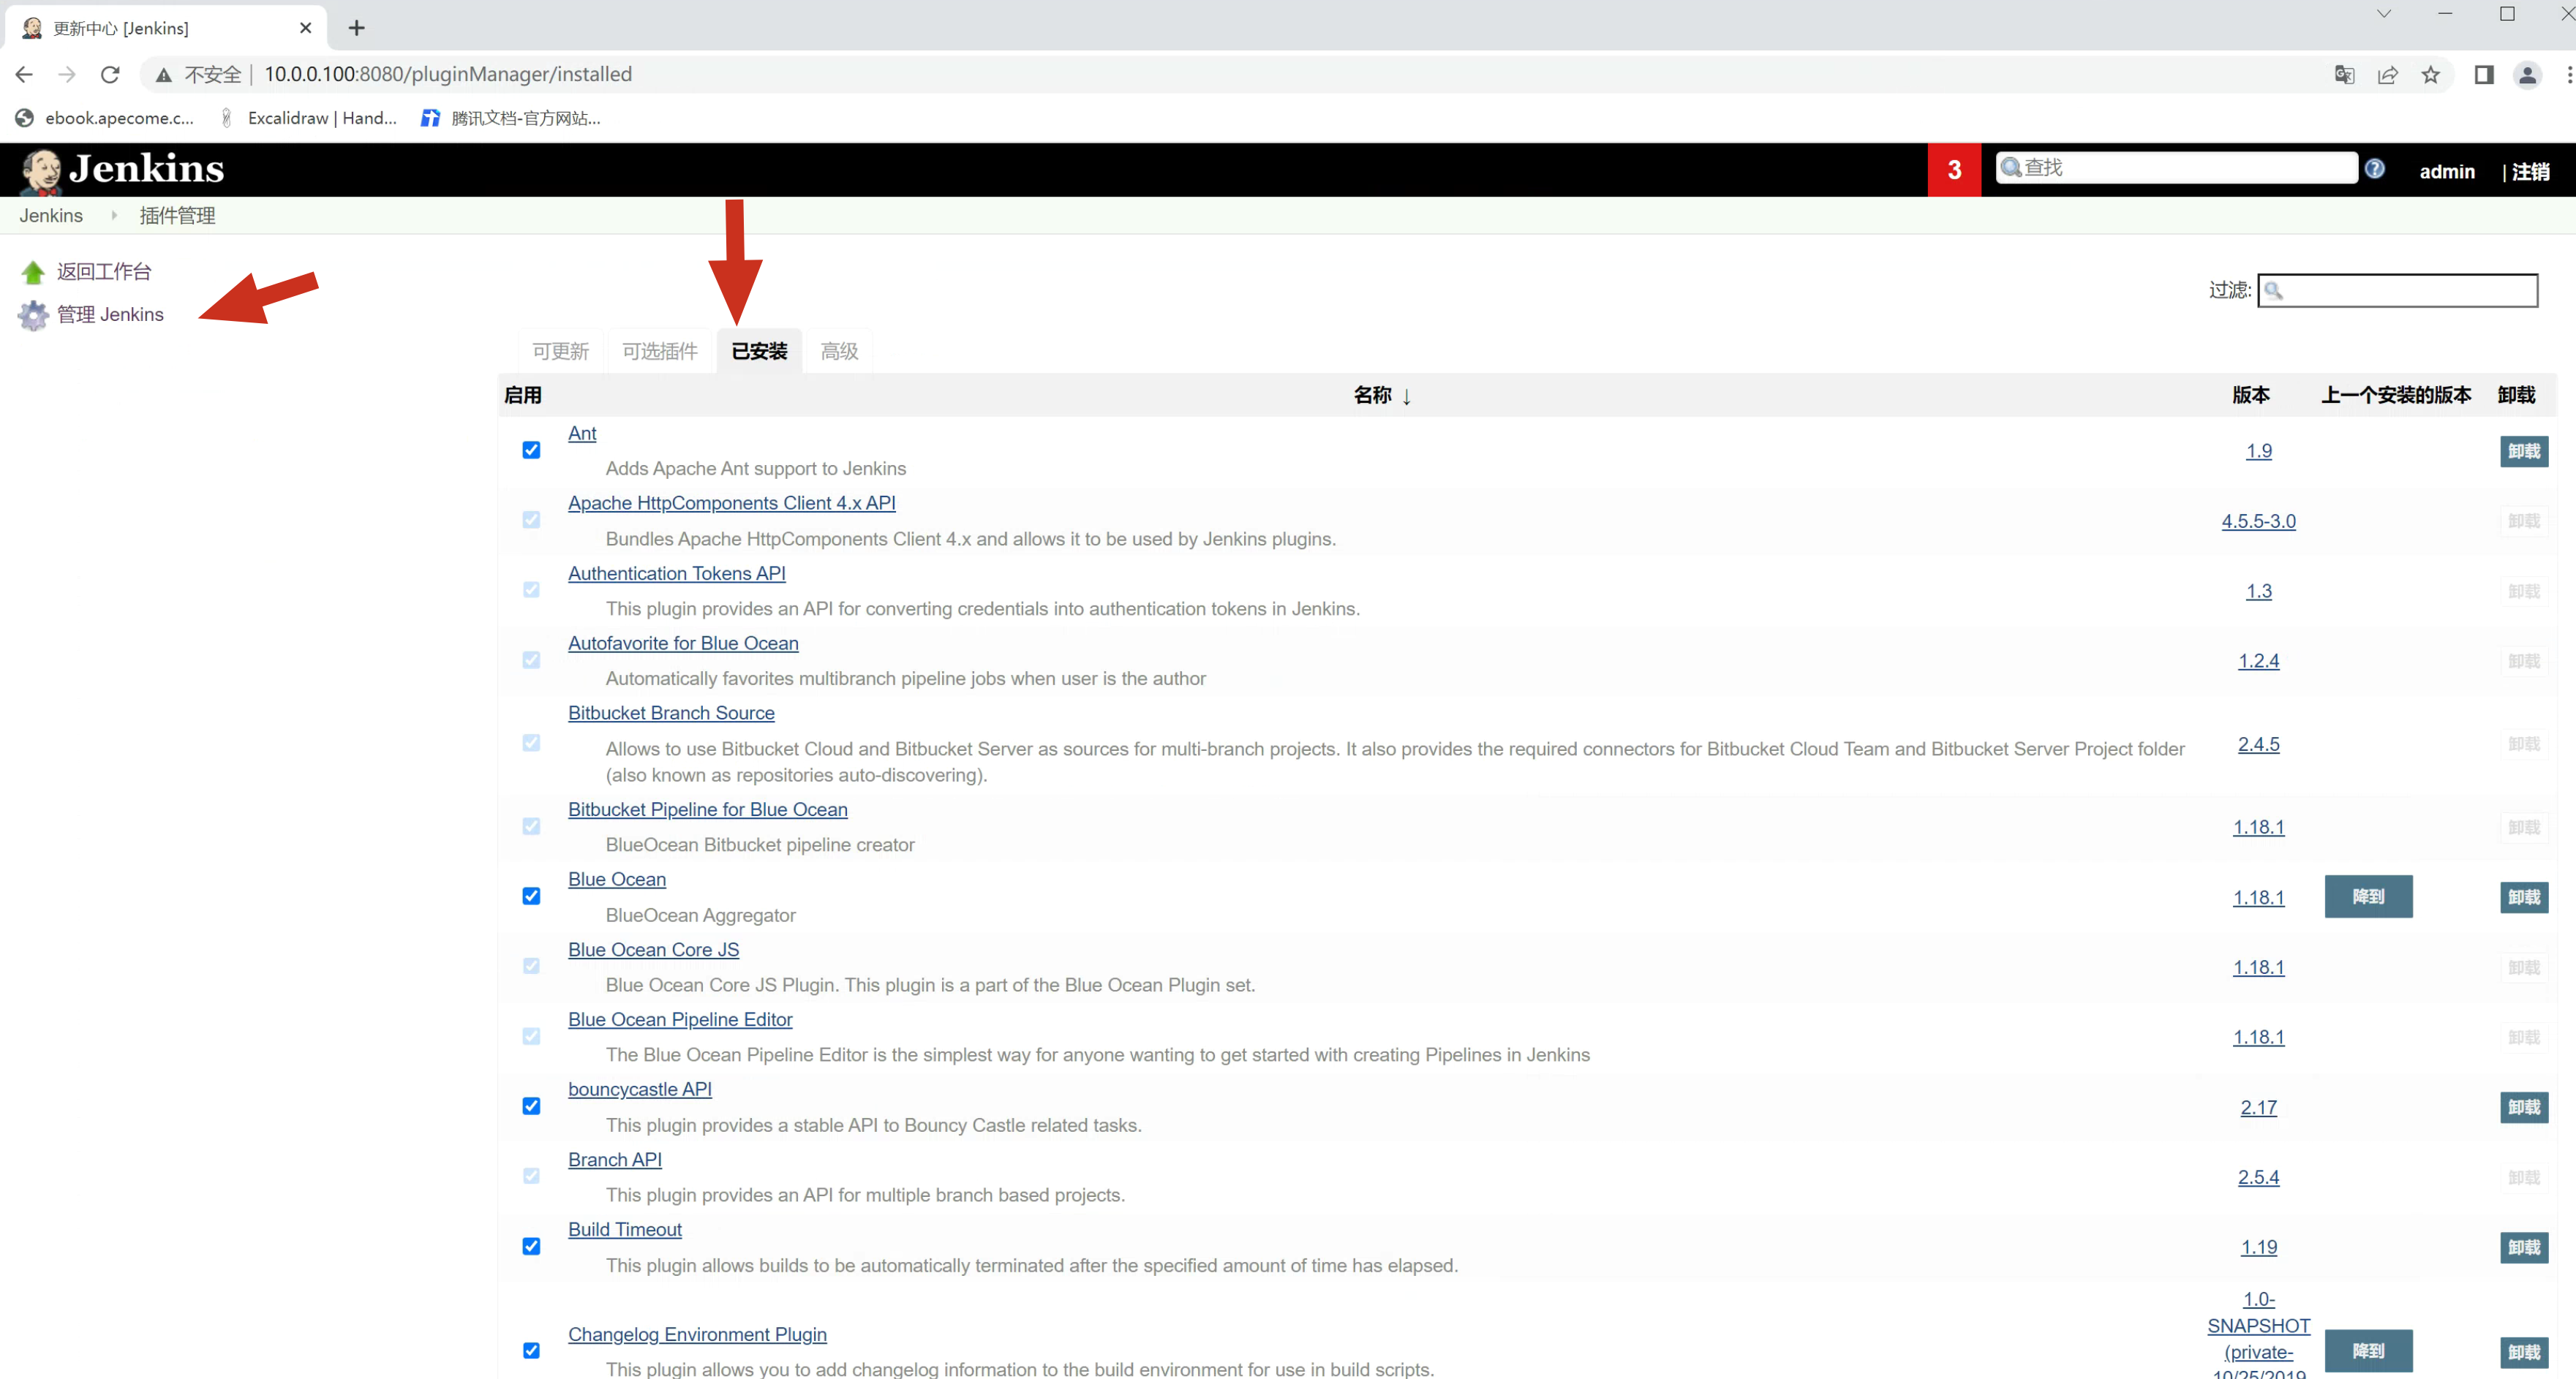Reload the page via refresh icon

(110, 75)
